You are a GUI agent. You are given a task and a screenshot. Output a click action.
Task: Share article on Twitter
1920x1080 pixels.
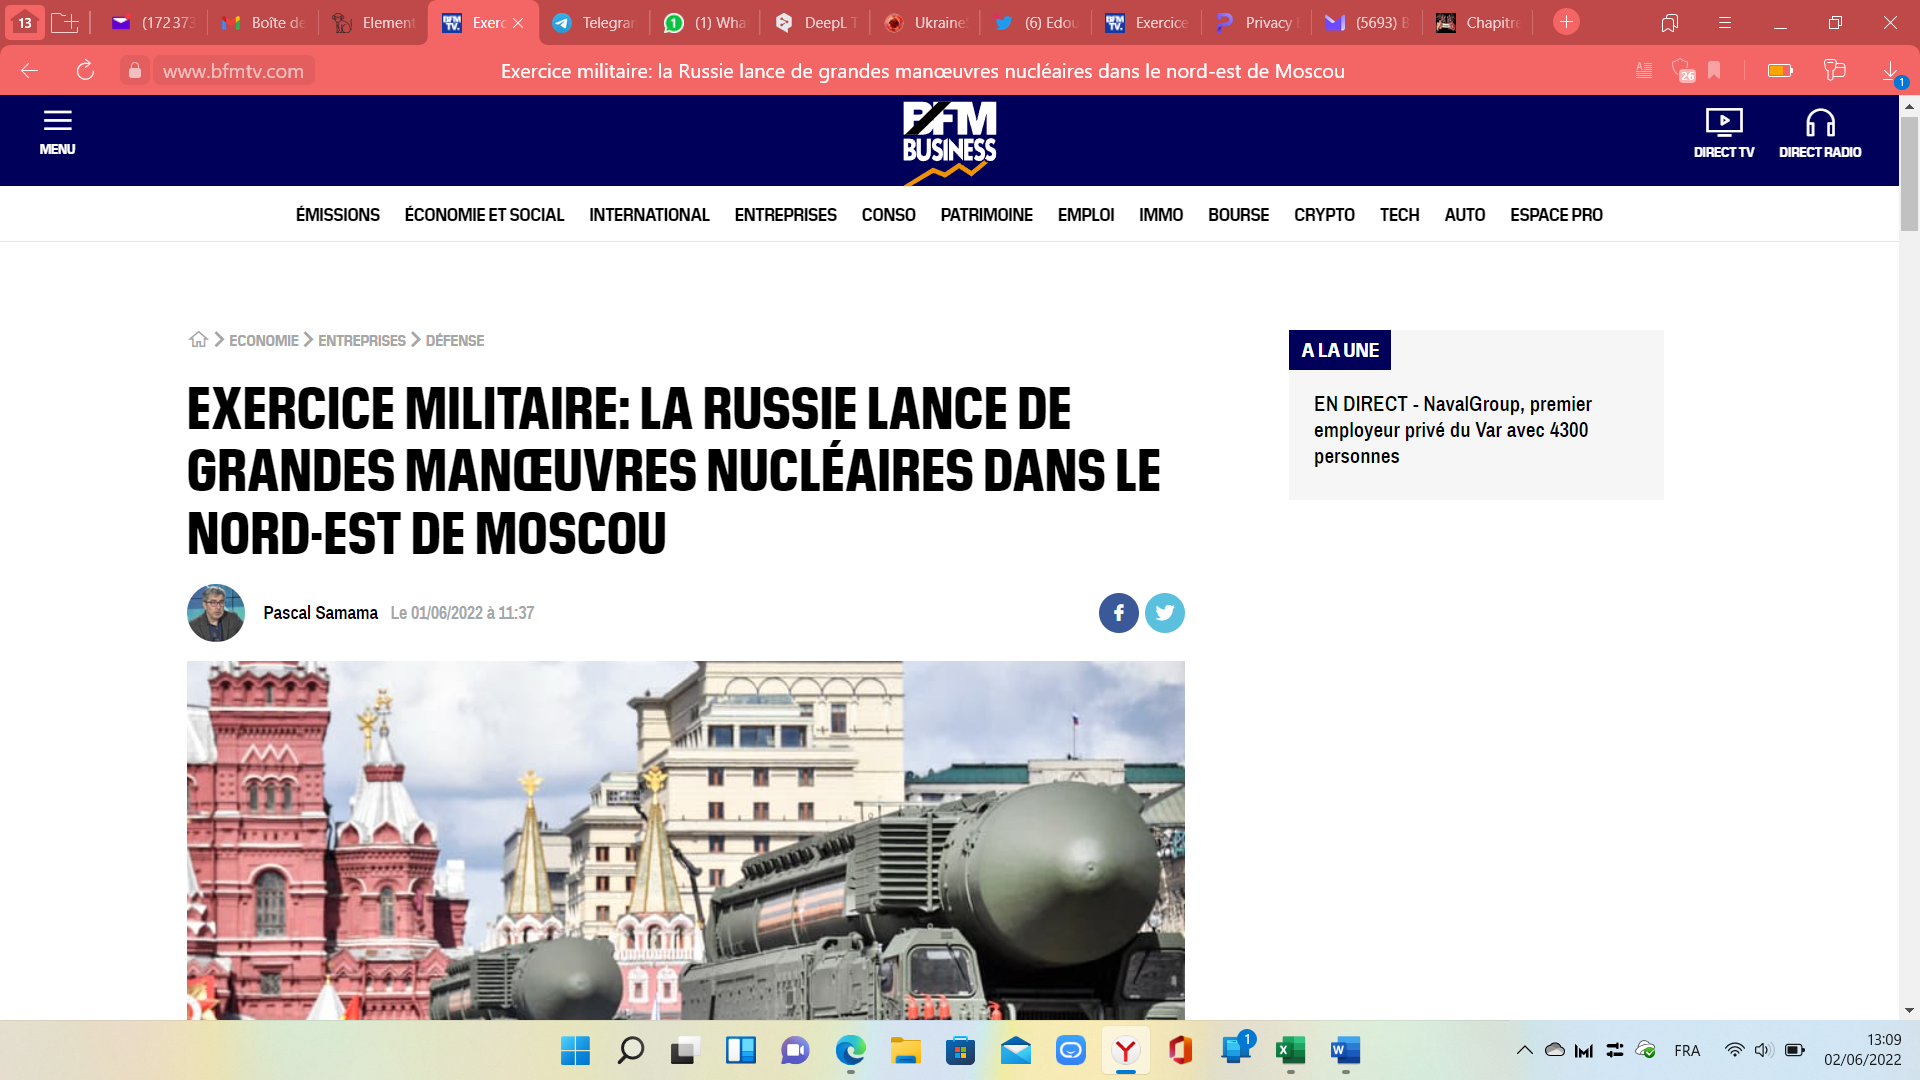[1164, 613]
